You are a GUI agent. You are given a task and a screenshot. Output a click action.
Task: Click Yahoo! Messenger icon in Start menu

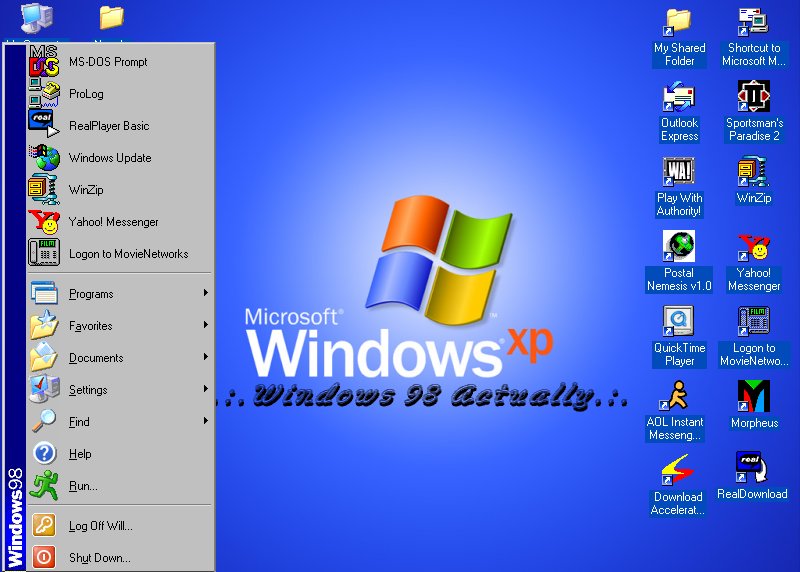[x=44, y=222]
